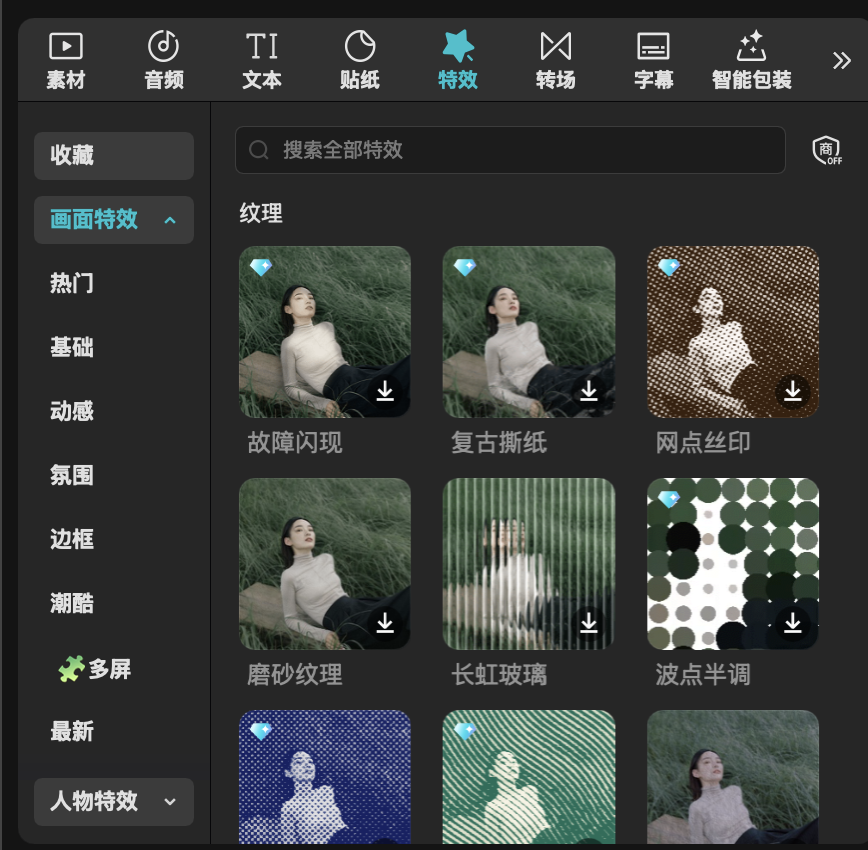Preview the 长虹玻璃 effect thumbnail

pyautogui.click(x=529, y=564)
